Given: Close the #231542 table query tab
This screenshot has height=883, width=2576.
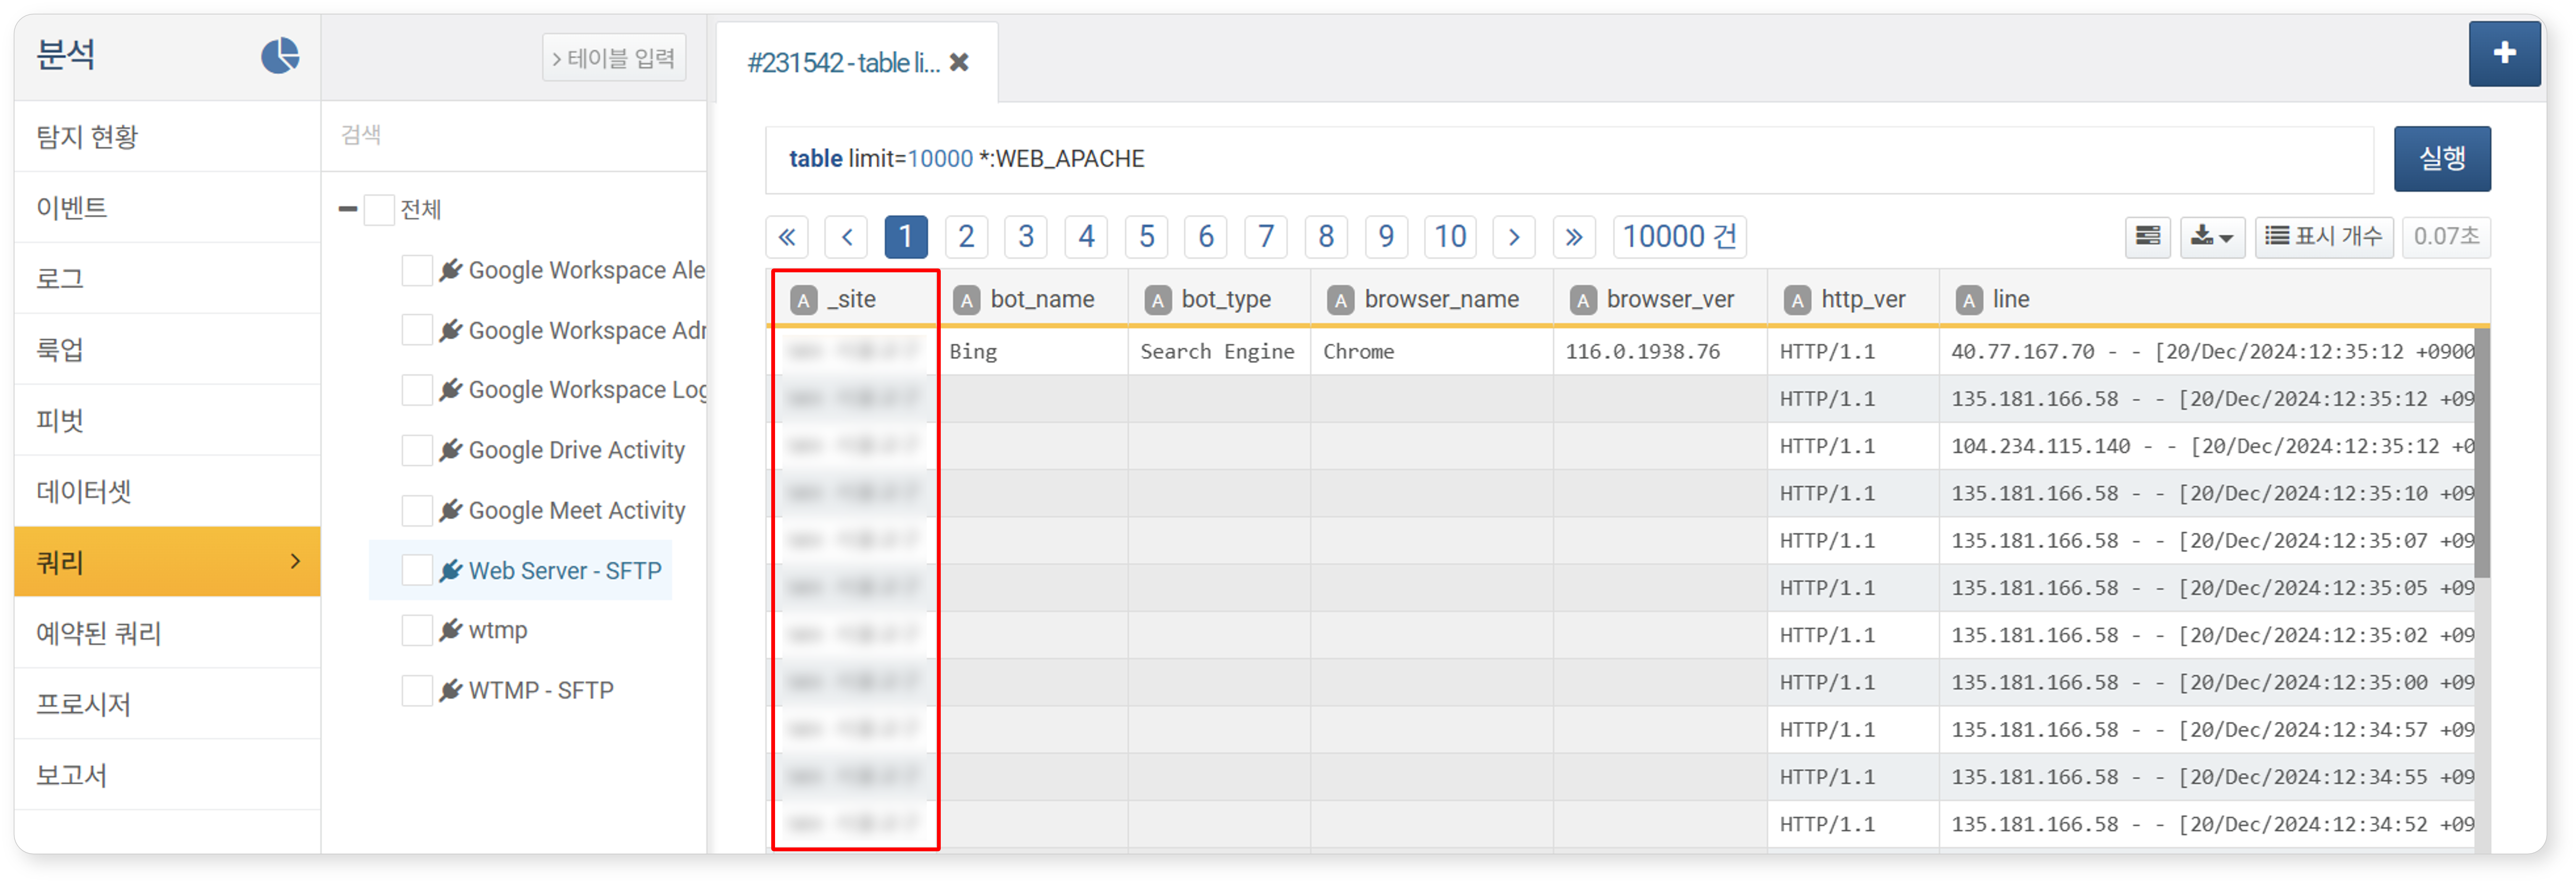Looking at the screenshot, I should (959, 63).
